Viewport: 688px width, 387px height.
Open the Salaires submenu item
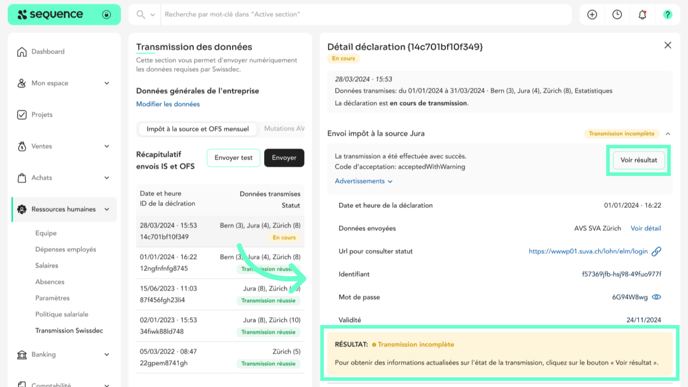(x=47, y=266)
